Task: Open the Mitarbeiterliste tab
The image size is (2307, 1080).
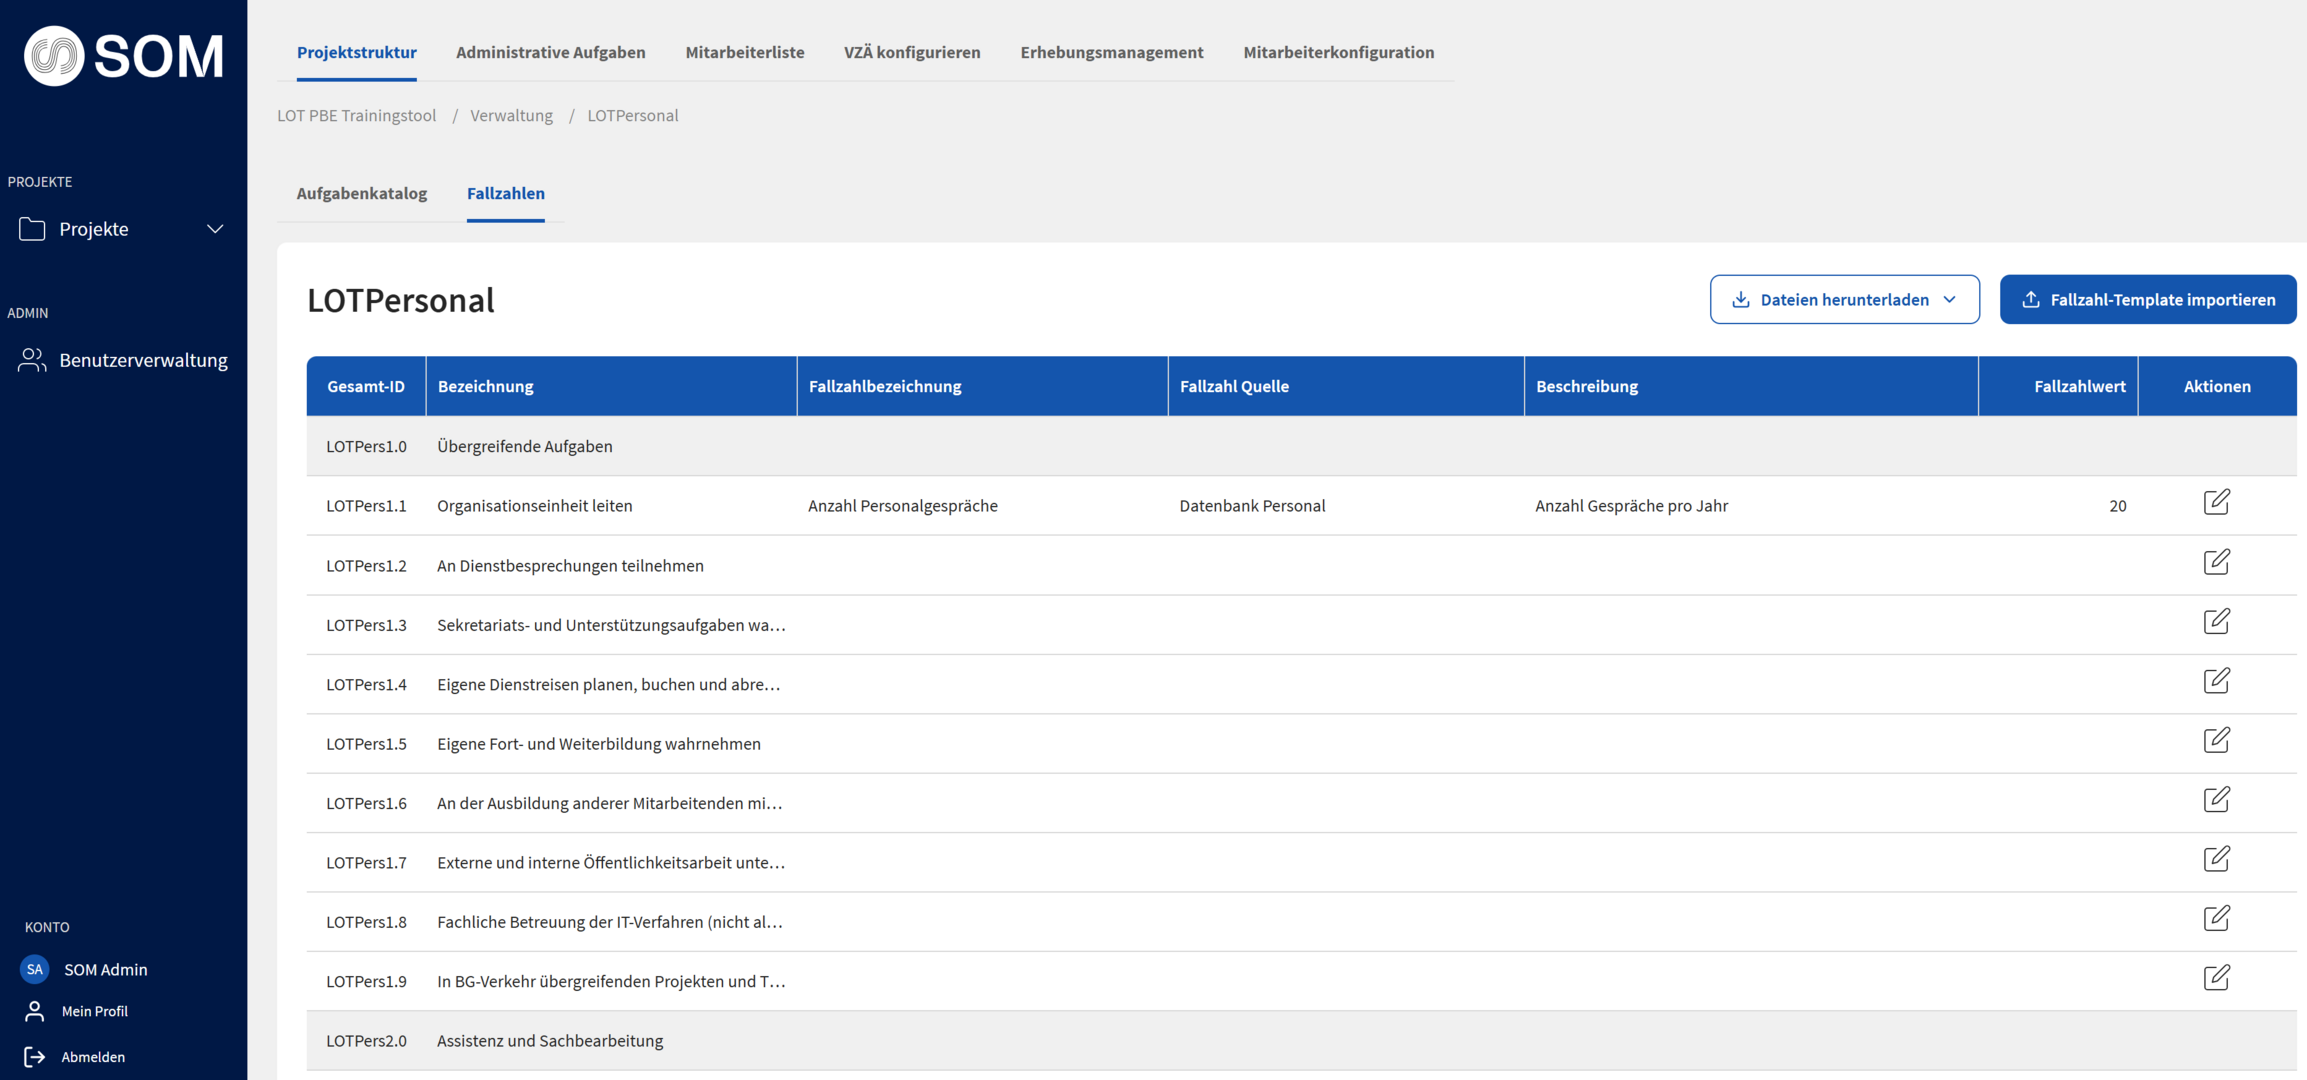Action: coord(744,52)
